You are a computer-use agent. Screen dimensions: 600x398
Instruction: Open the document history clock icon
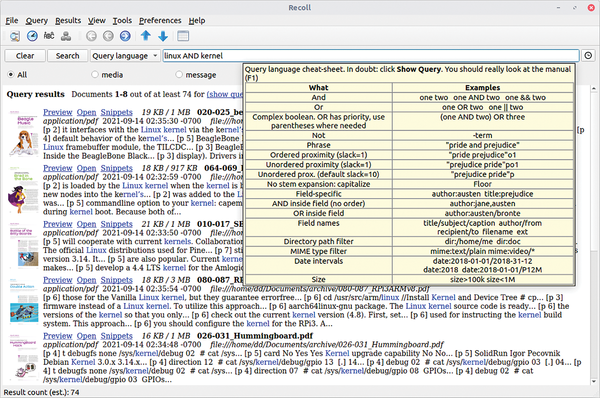point(32,36)
